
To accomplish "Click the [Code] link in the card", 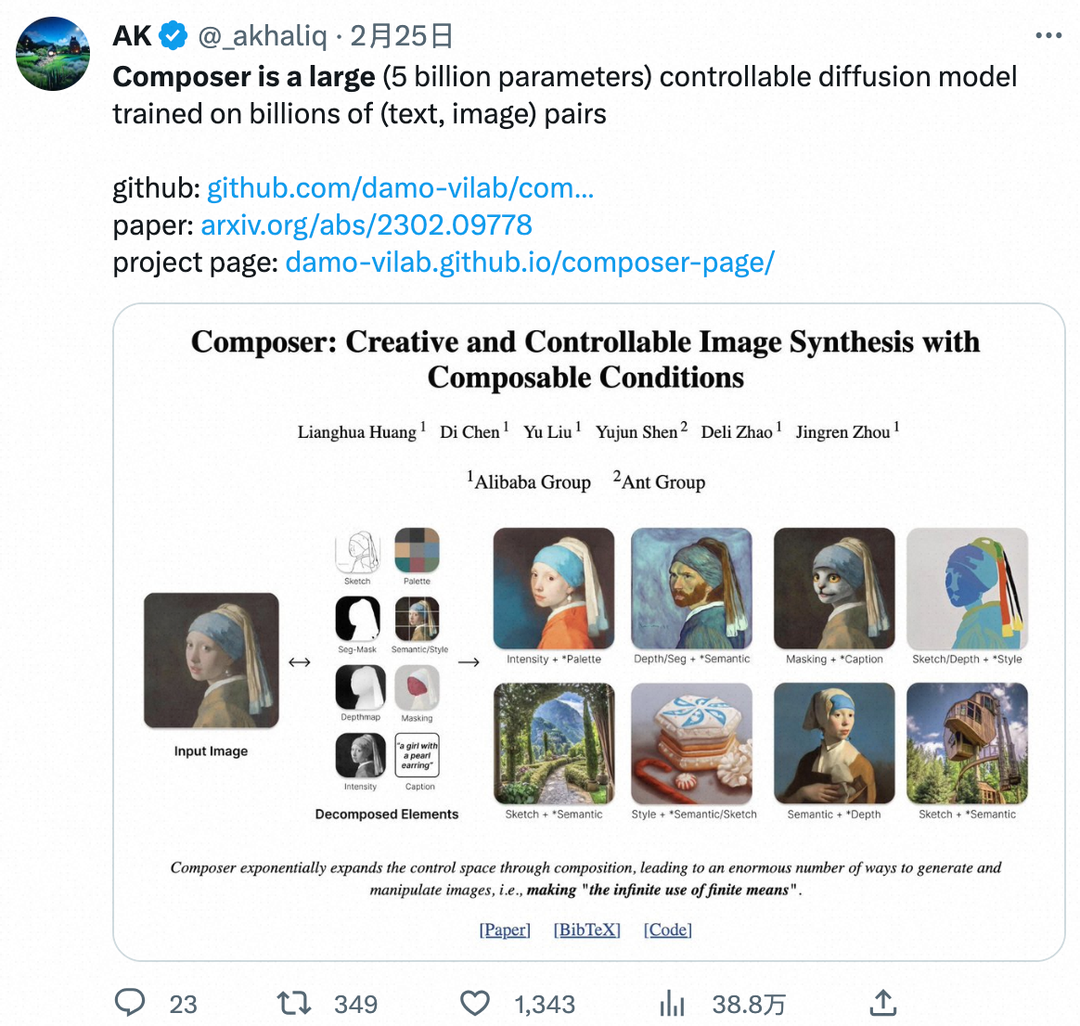I will [x=668, y=930].
